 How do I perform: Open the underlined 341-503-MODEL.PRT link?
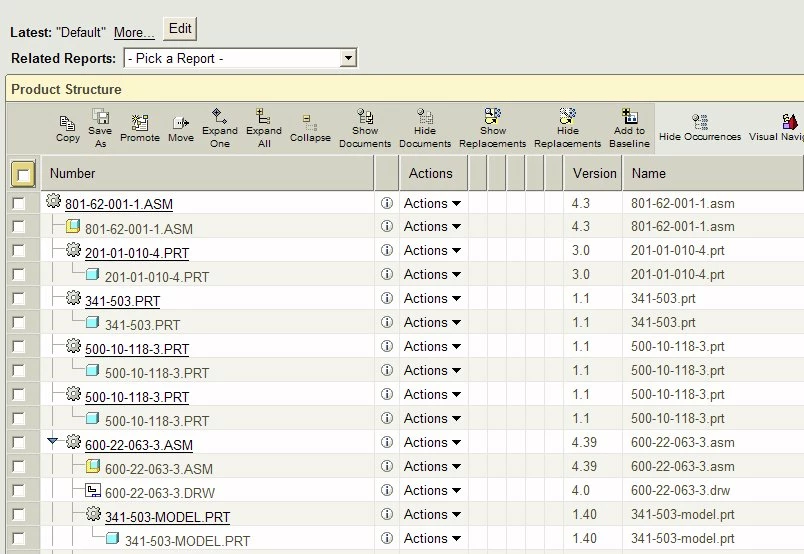[x=167, y=517]
